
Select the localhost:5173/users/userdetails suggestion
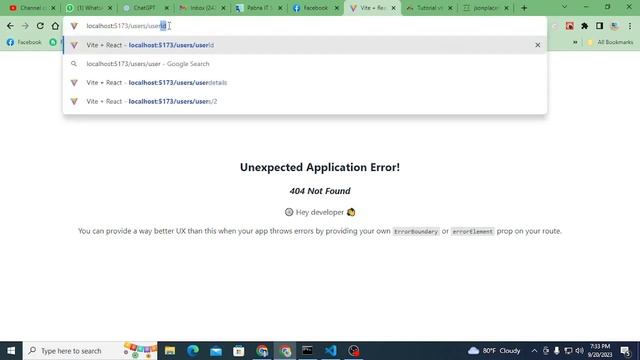[x=304, y=82]
